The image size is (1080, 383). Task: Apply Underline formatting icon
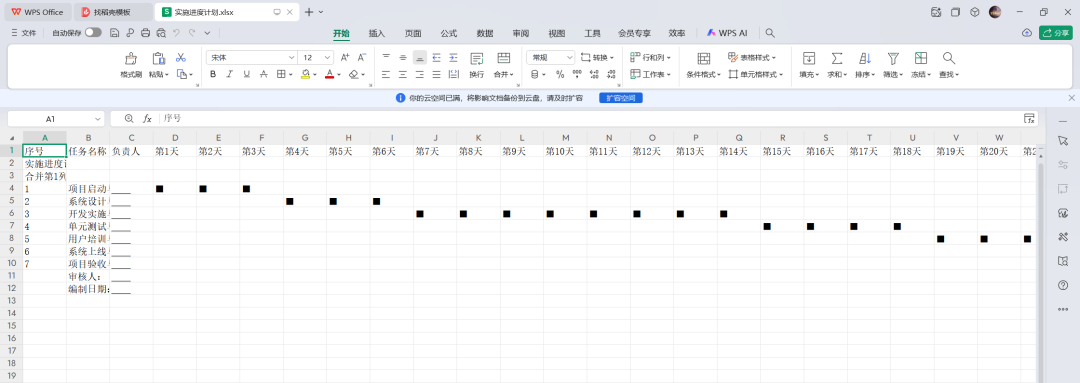click(x=247, y=74)
